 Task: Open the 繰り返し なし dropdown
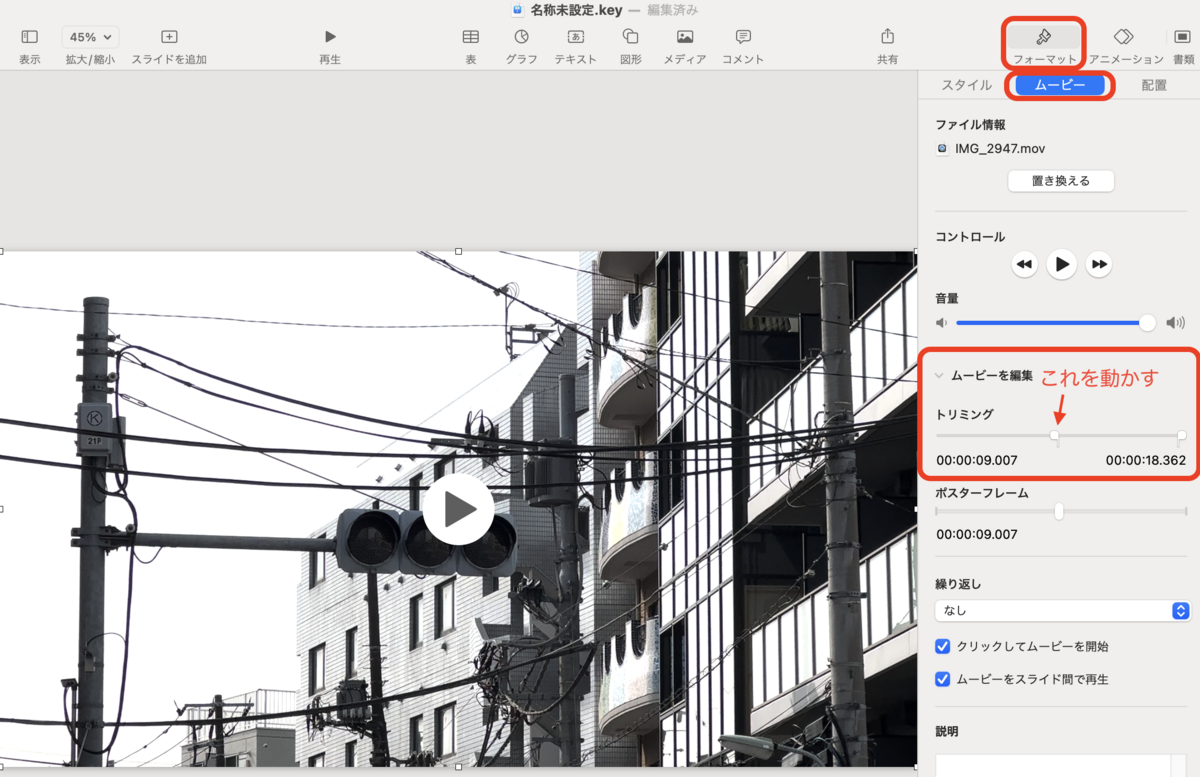tap(1062, 610)
